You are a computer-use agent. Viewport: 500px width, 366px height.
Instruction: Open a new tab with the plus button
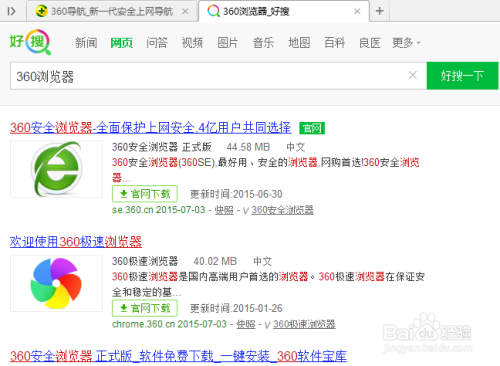click(x=379, y=11)
